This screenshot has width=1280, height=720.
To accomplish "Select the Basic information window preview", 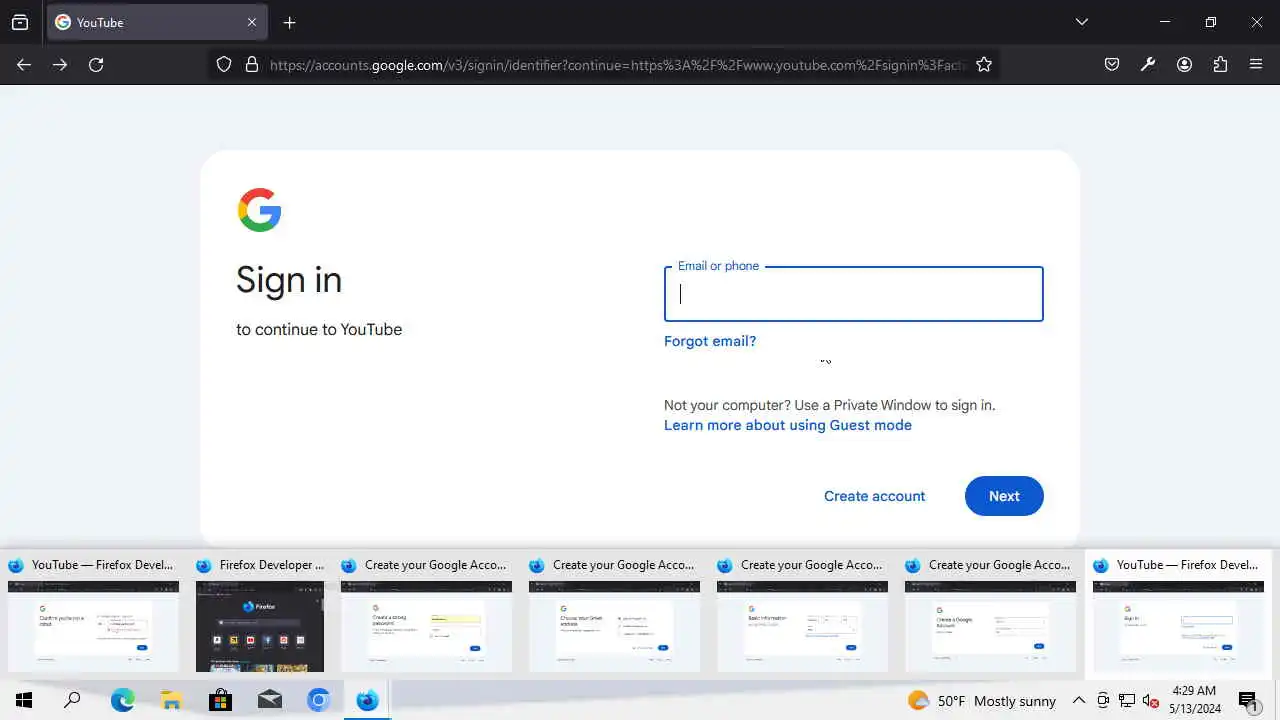I will pos(802,615).
